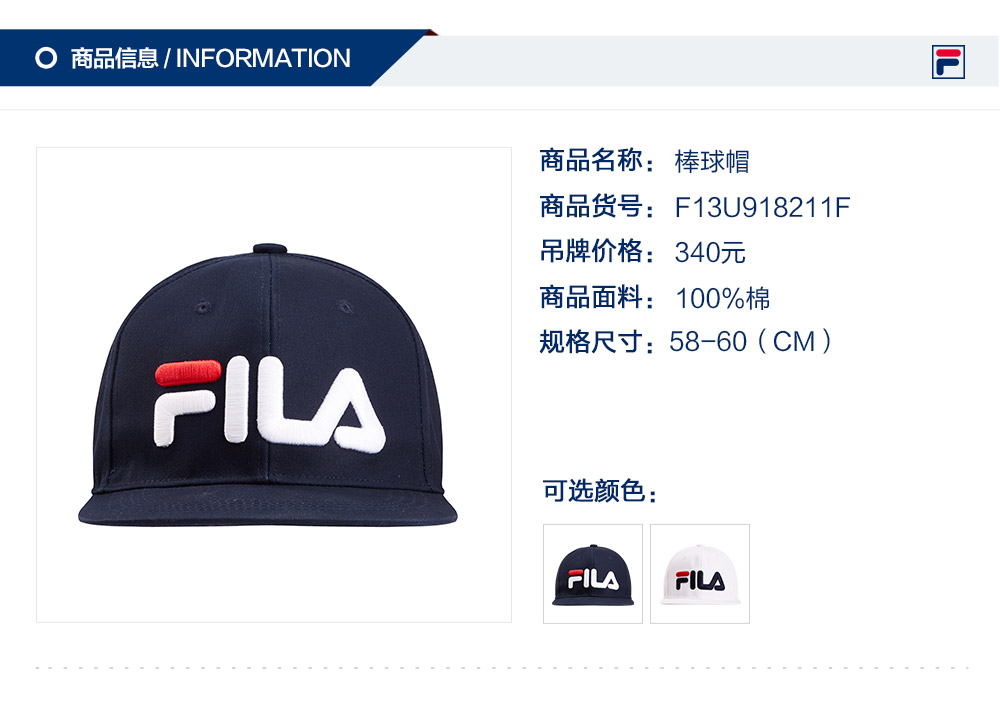Click the 规格尺寸 label

click(x=597, y=343)
